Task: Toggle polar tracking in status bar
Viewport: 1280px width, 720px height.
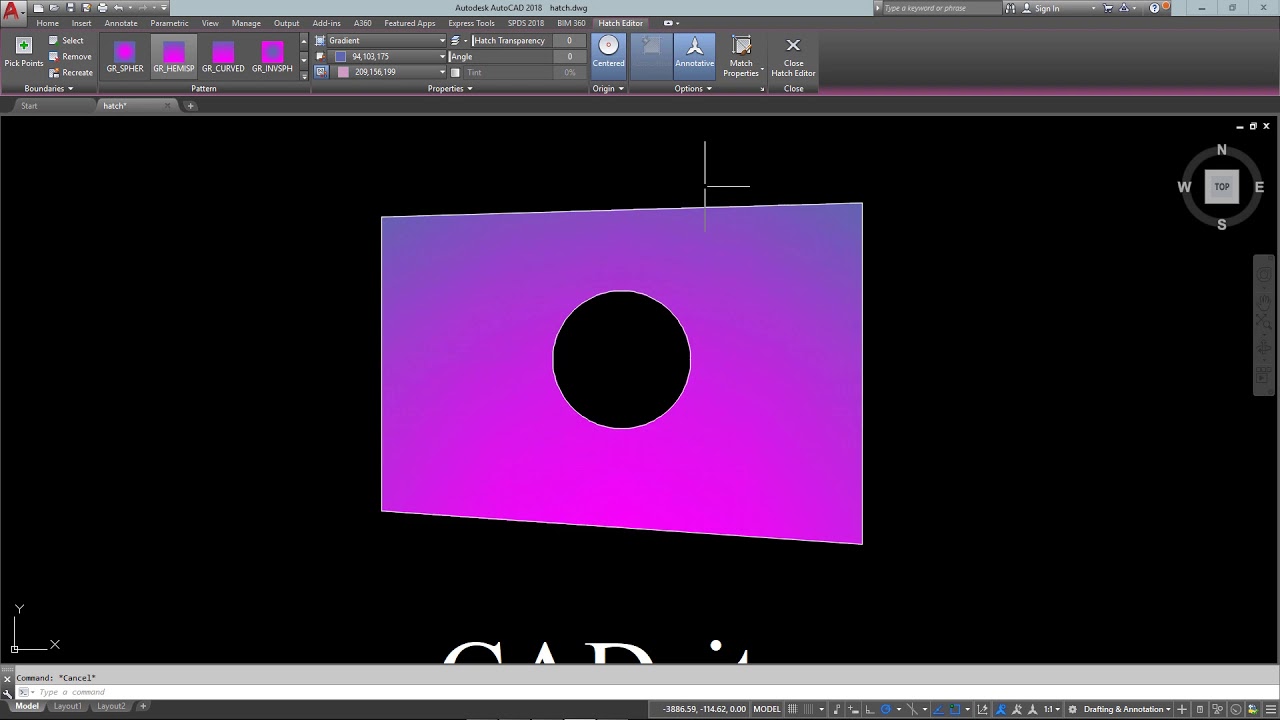Action: (886, 709)
